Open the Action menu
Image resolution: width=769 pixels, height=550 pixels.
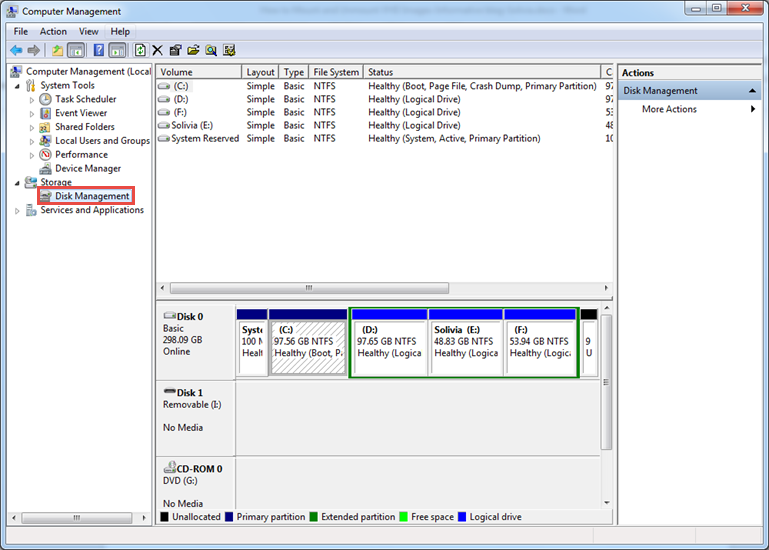pyautogui.click(x=53, y=31)
